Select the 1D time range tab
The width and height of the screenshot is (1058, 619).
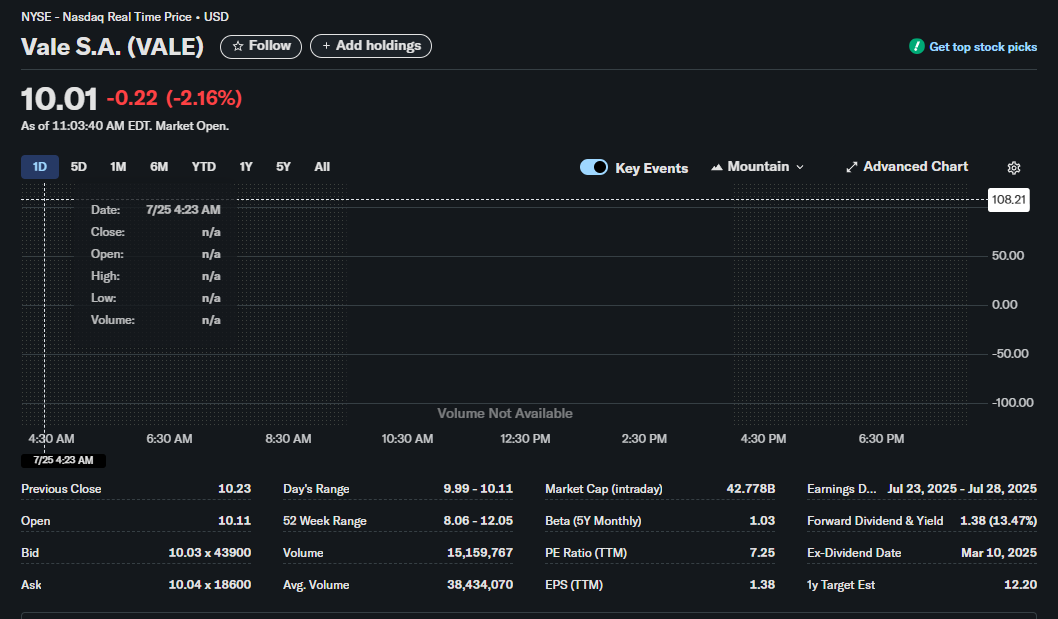40,167
